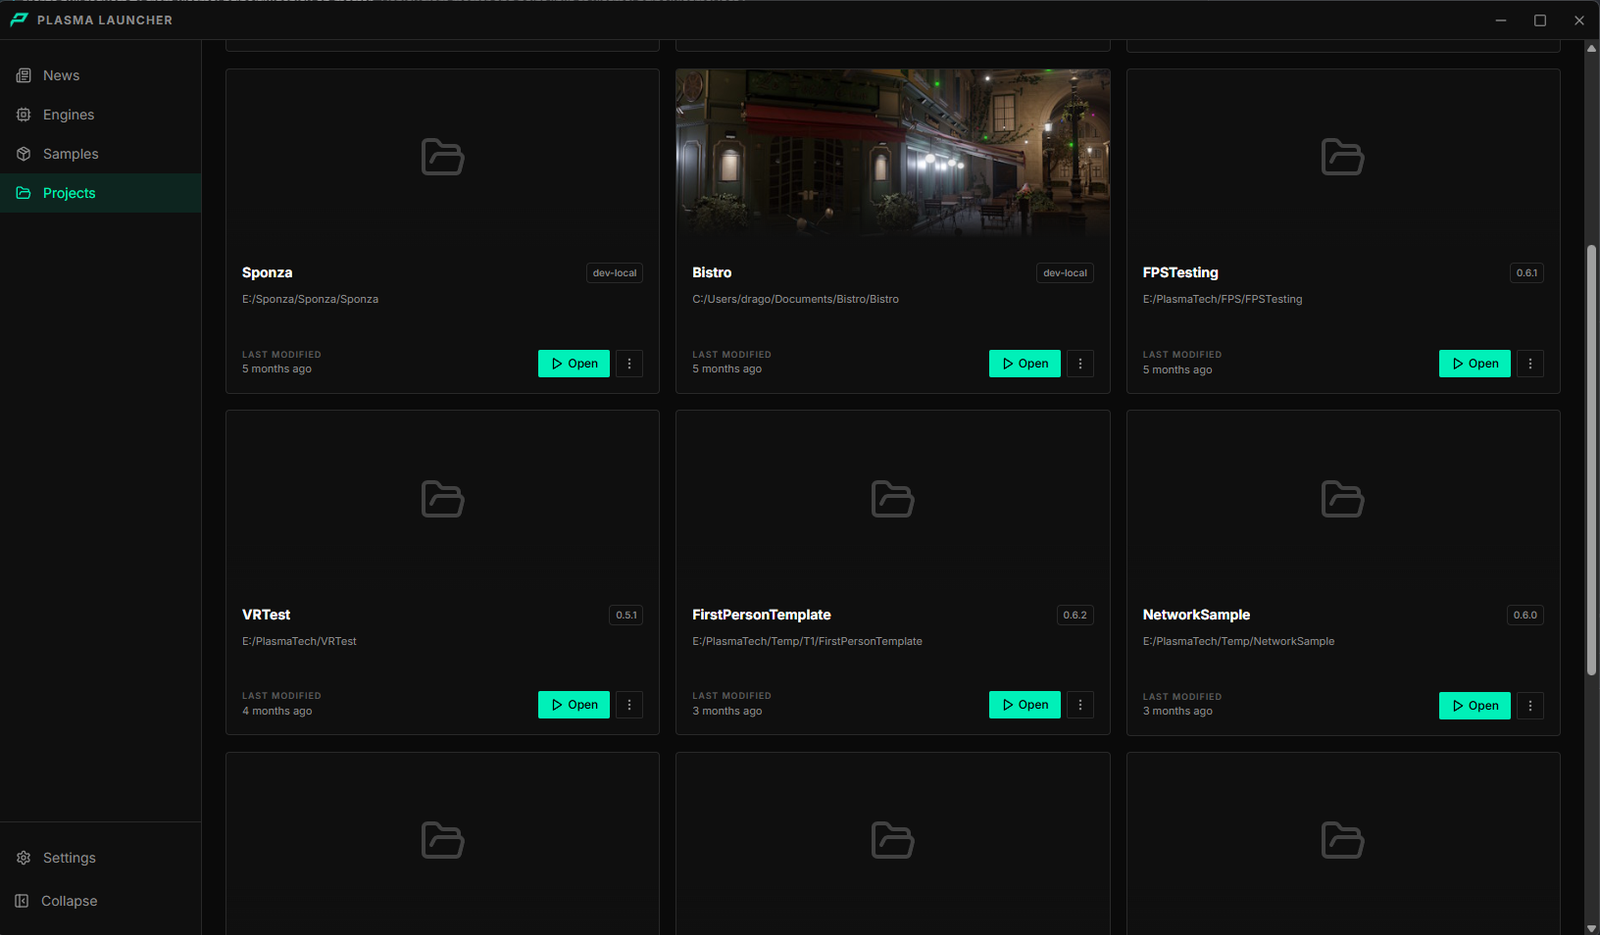This screenshot has width=1600, height=935.
Task: Click the 0.6.0 version badge on NetworkSample
Action: (1525, 615)
